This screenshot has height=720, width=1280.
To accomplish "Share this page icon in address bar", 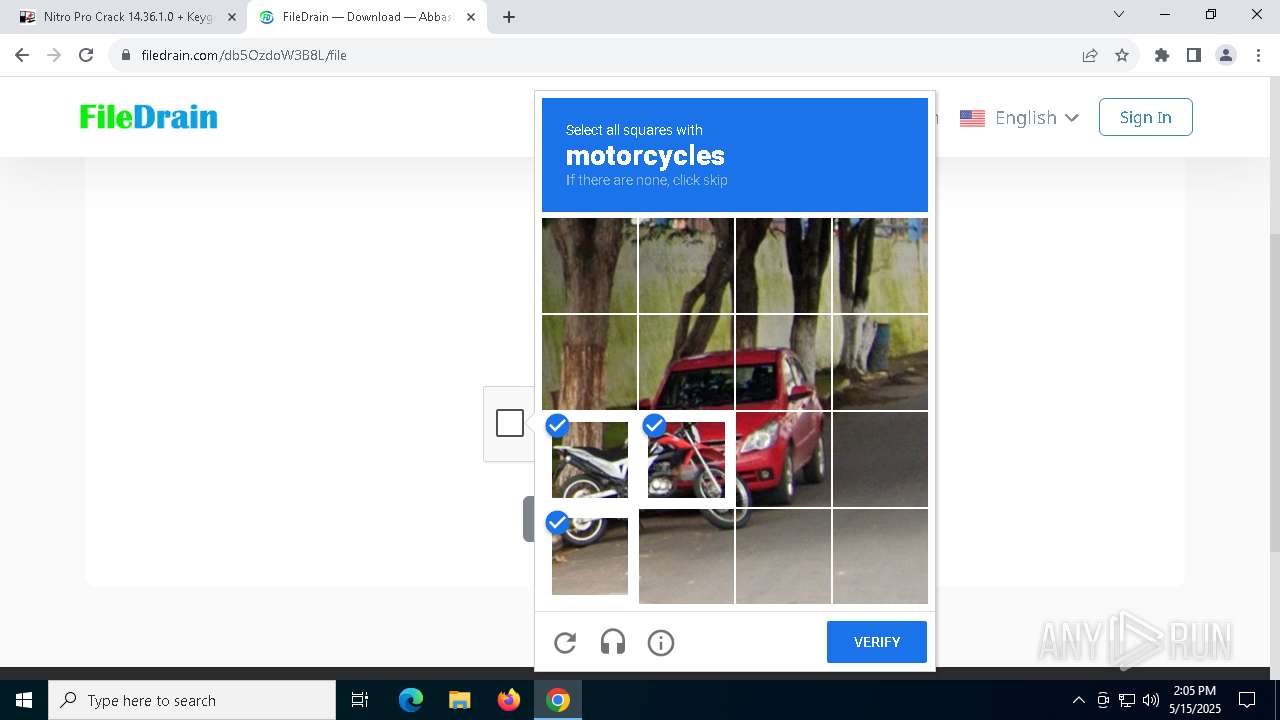I will (x=1090, y=55).
